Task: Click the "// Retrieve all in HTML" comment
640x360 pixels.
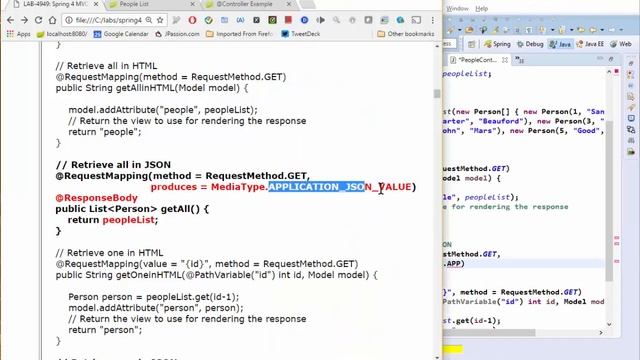Action: 106,66
